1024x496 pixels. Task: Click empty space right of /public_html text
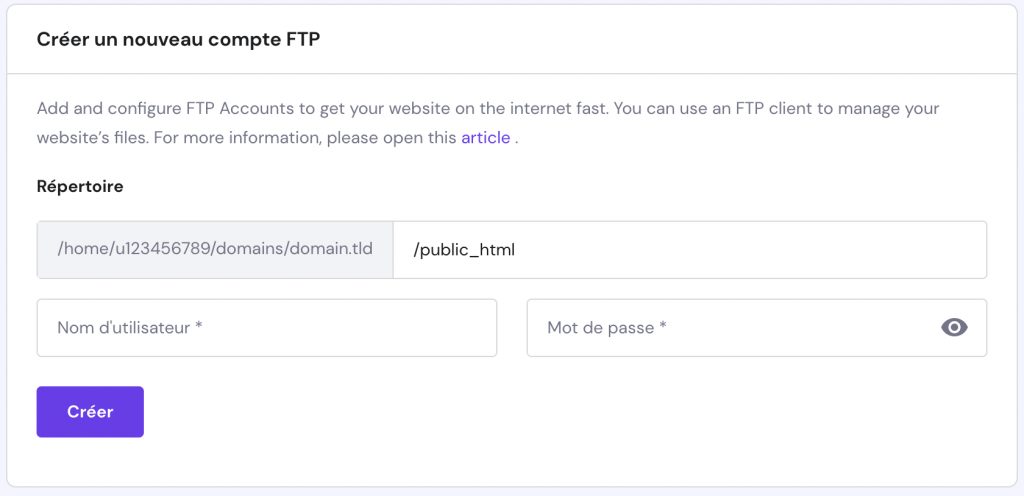click(750, 250)
